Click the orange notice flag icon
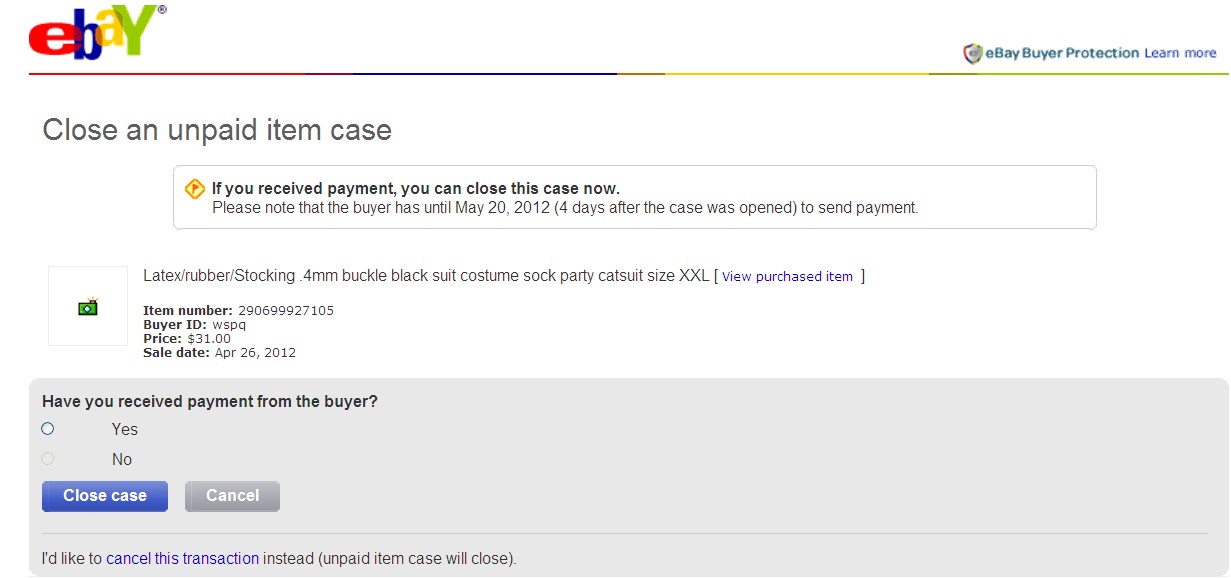Image resolution: width=1231 pixels, height=578 pixels. tap(195, 189)
